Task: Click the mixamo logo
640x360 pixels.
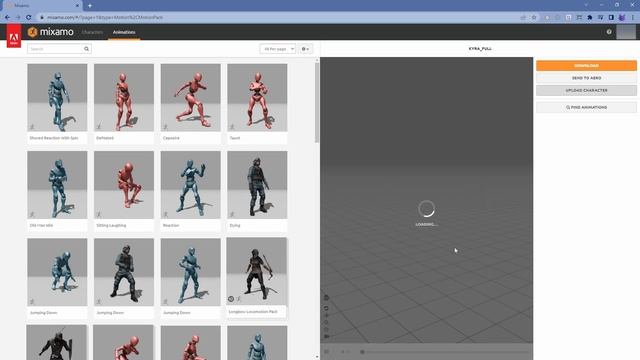Action: [x=51, y=32]
